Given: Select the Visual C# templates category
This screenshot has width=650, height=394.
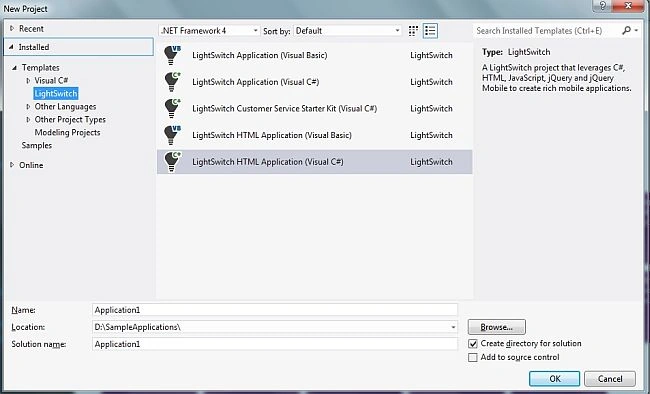Looking at the screenshot, I should (x=51, y=80).
